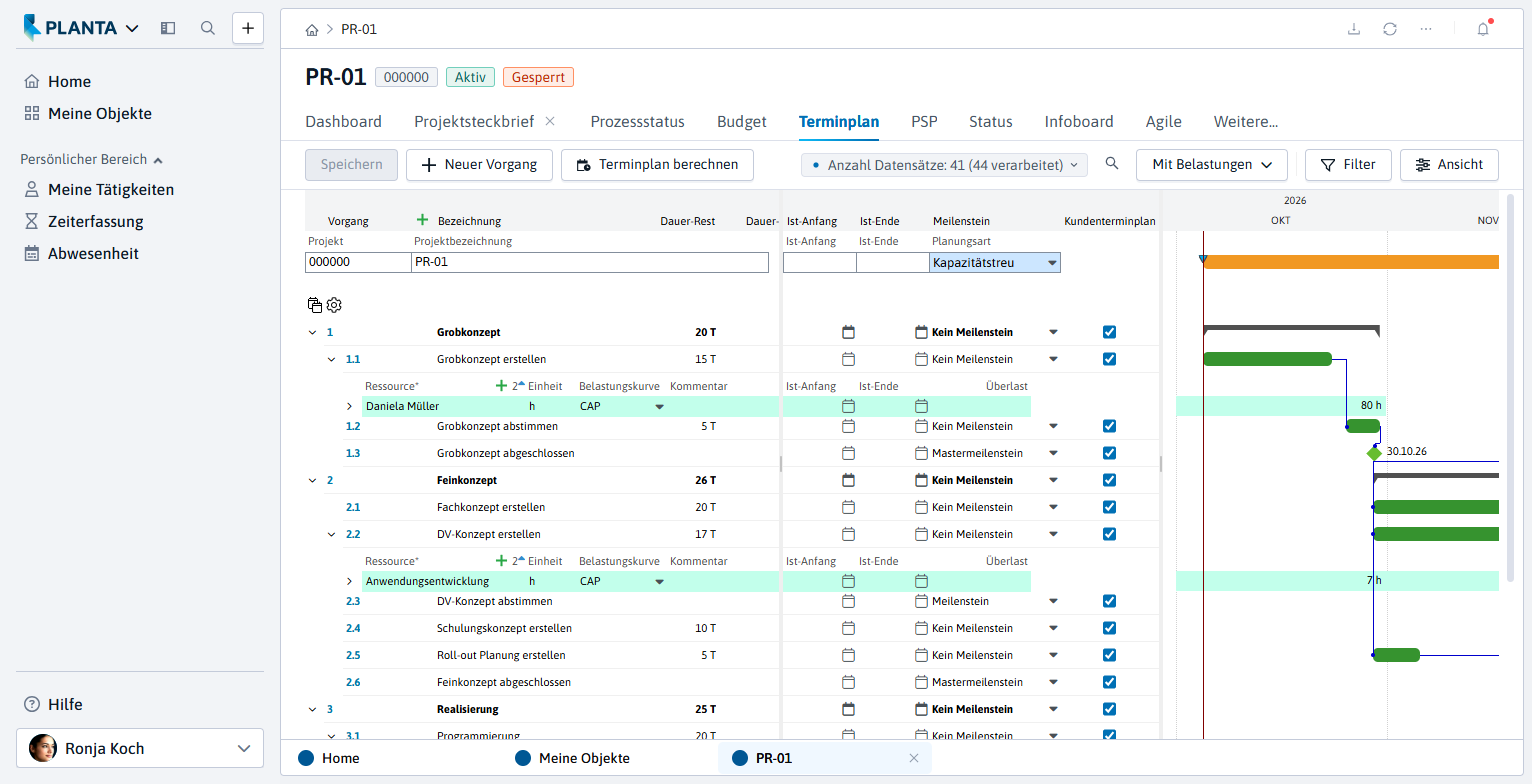Viewport: 1532px width, 784px height.
Task: Open the gear settings icon above tasks
Action: [x=334, y=305]
